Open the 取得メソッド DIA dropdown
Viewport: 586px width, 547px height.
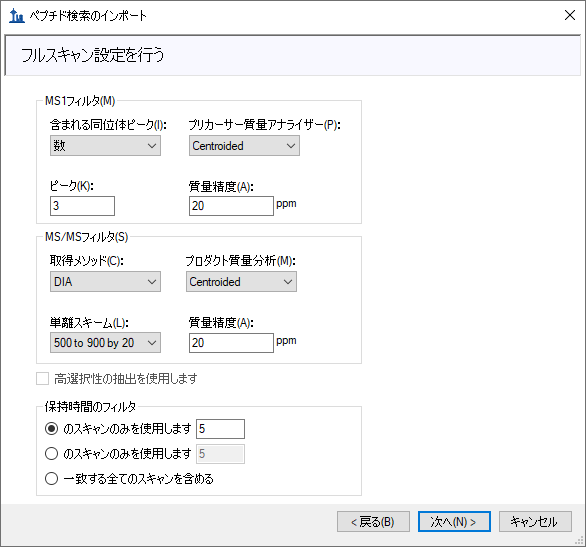pyautogui.click(x=105, y=282)
